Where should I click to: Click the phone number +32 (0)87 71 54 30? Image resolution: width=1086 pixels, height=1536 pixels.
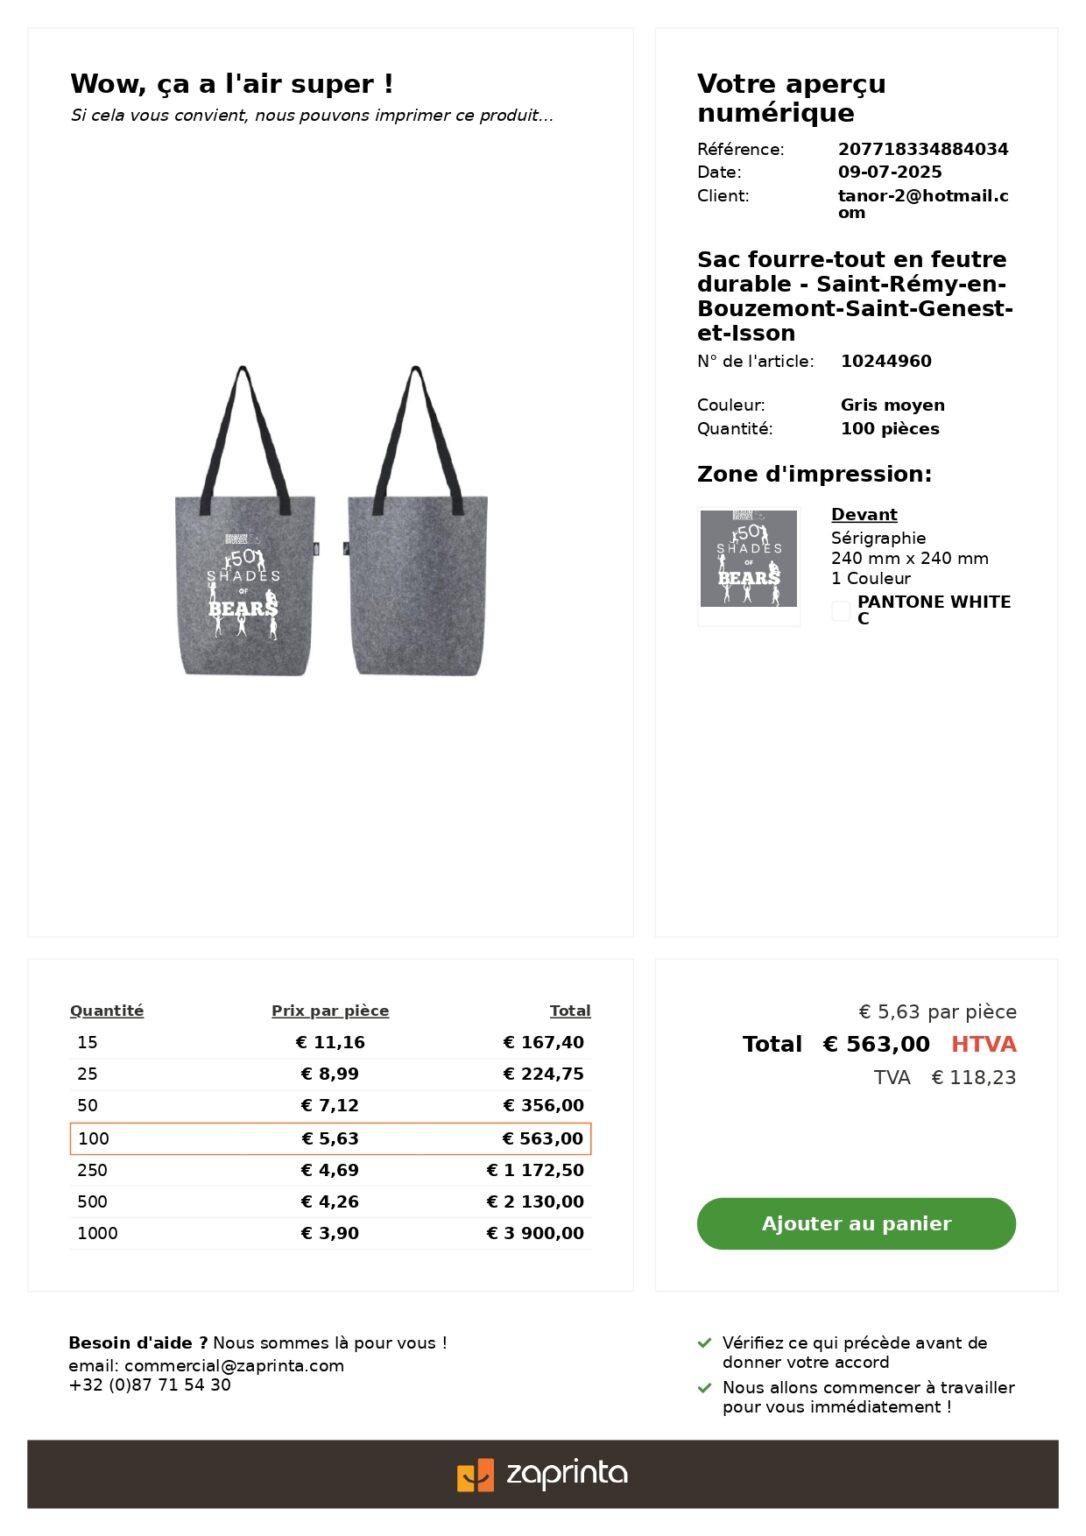pyautogui.click(x=150, y=1385)
